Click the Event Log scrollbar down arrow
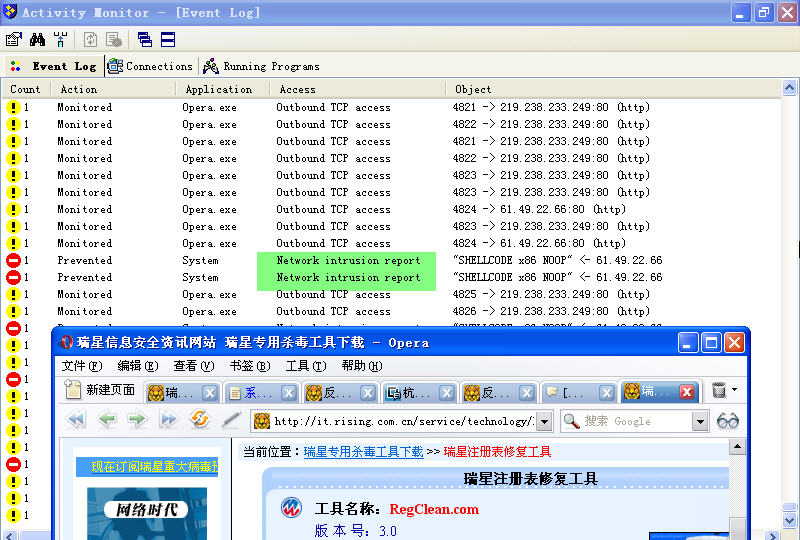Screen dimensions: 800x540 click(x=789, y=520)
